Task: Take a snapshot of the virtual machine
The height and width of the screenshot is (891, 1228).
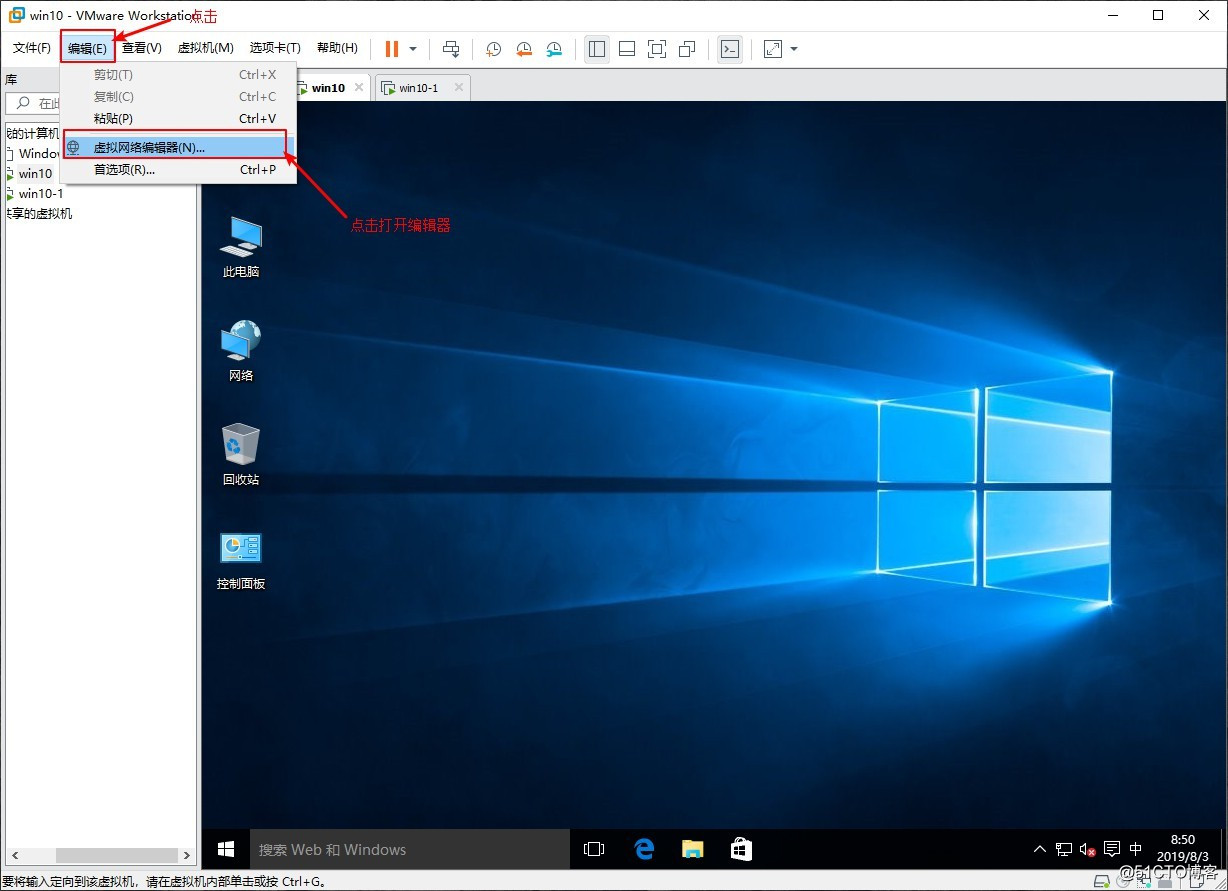Action: coord(493,48)
